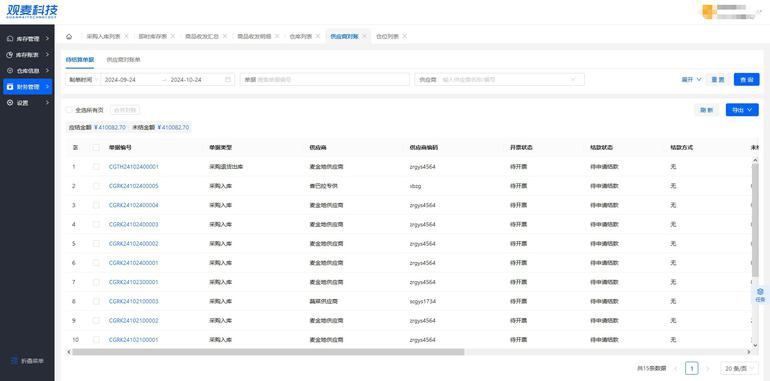Screen dimensions: 770x381
Task: Check the row for CGRK24102400004
Action: tap(96, 205)
